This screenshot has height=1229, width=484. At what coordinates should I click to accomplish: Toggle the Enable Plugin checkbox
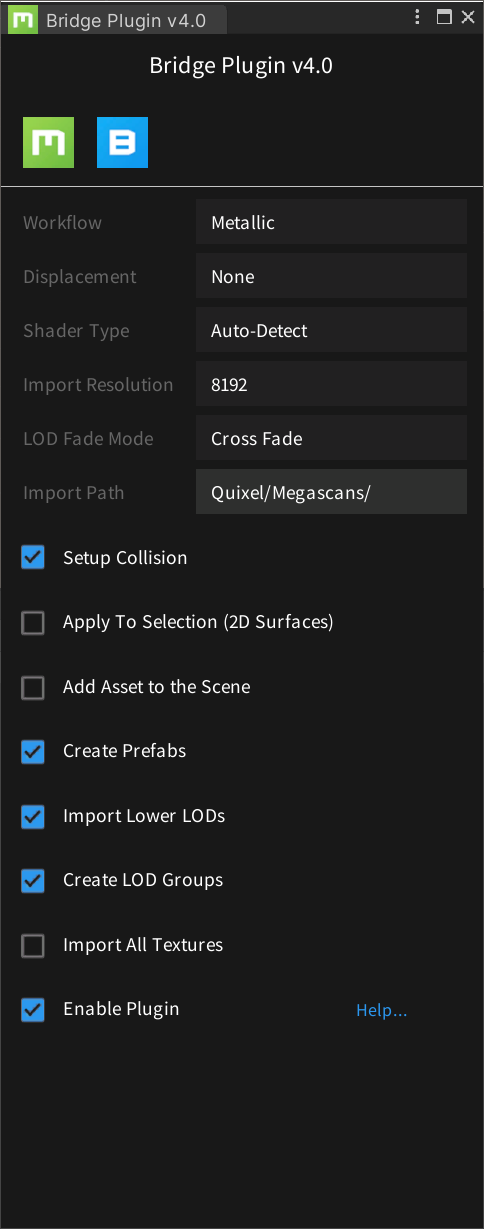pos(33,1010)
